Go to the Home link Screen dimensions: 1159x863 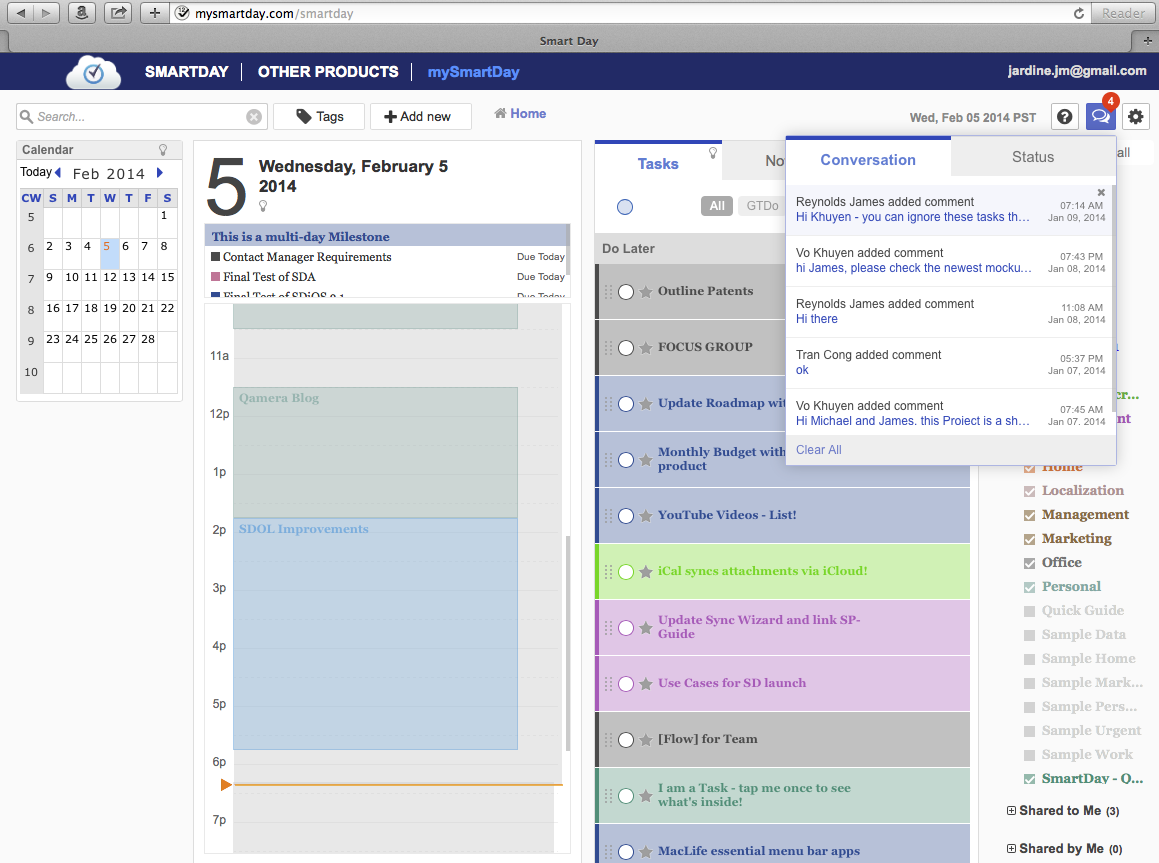click(520, 113)
